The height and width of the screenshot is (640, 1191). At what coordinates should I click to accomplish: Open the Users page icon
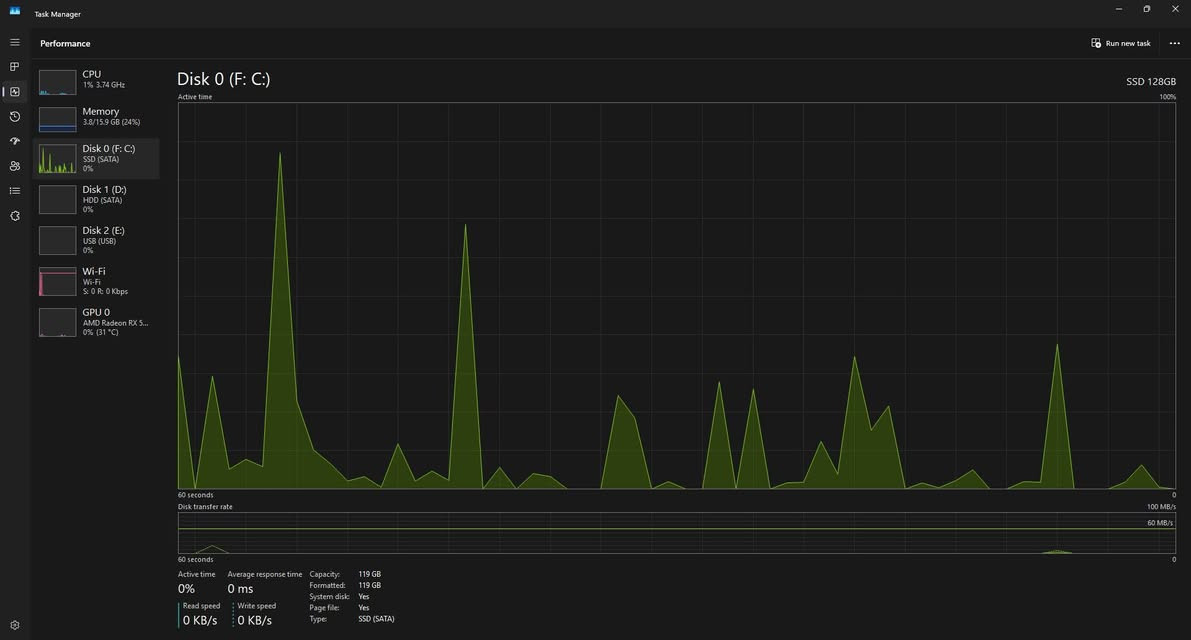coord(15,166)
